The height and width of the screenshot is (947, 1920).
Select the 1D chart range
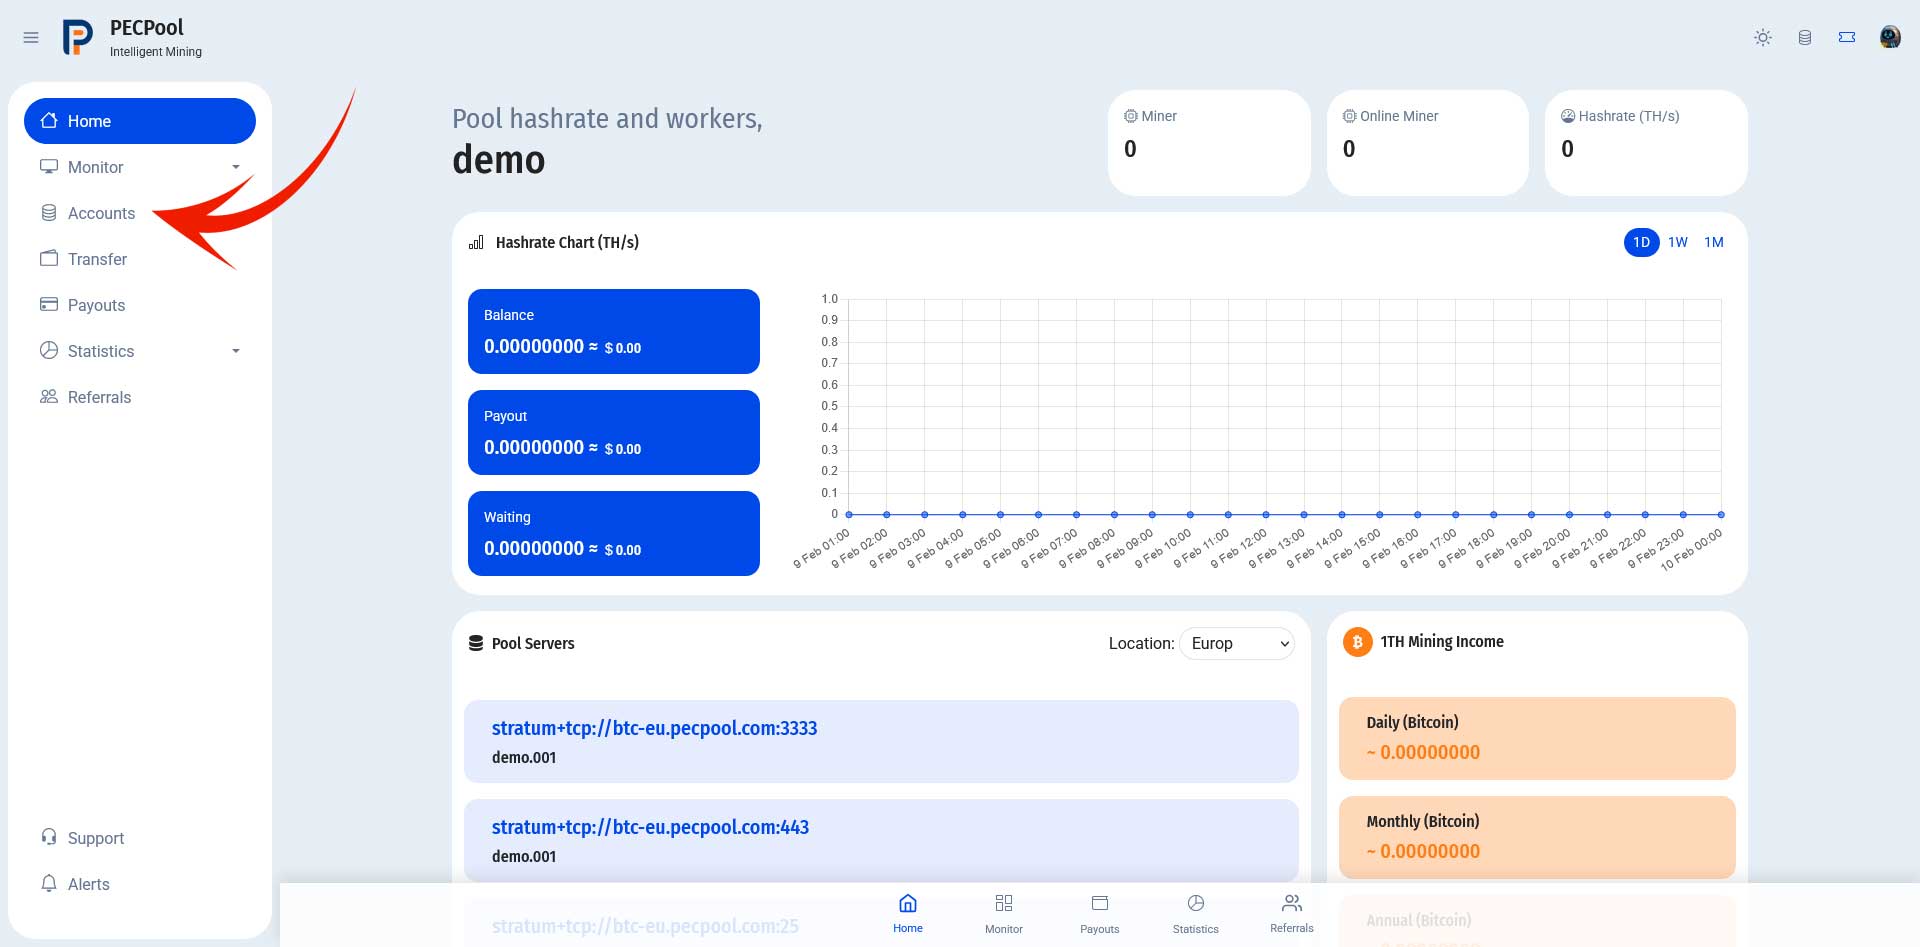(x=1641, y=242)
